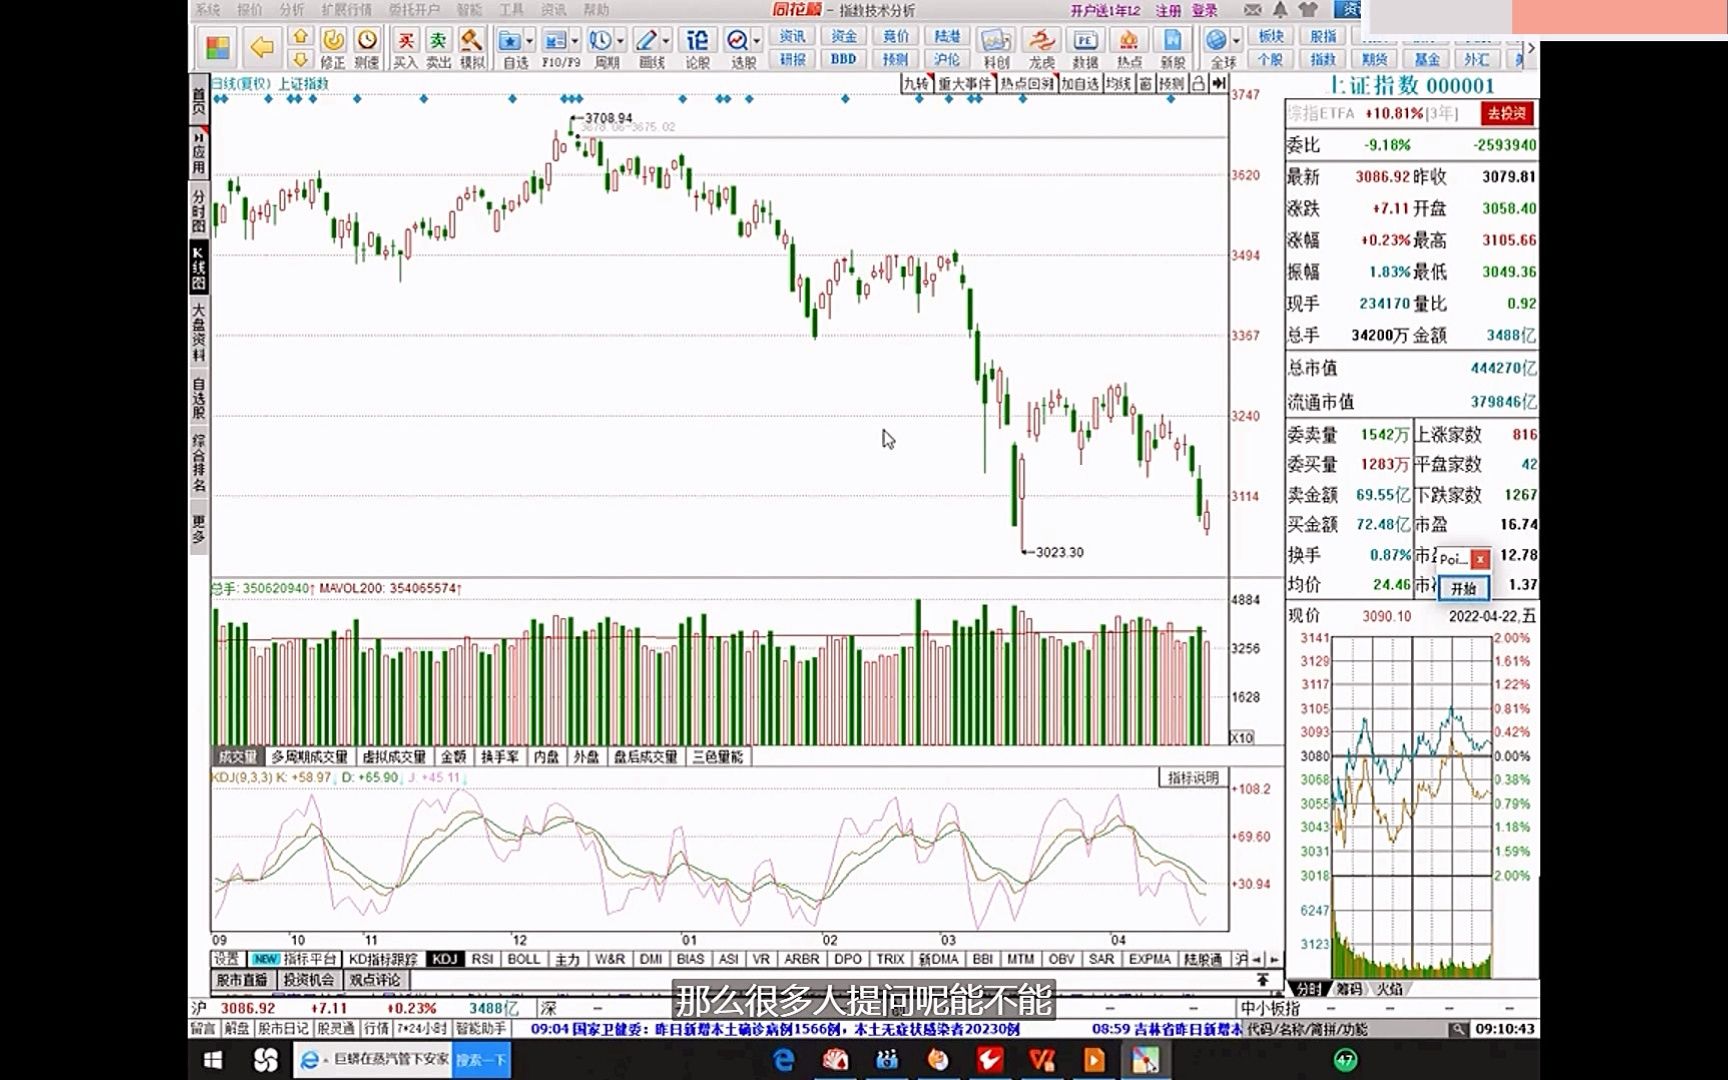The image size is (1728, 1080).
Task: Select the 画线 drawing pencil tool
Action: click(x=646, y=40)
